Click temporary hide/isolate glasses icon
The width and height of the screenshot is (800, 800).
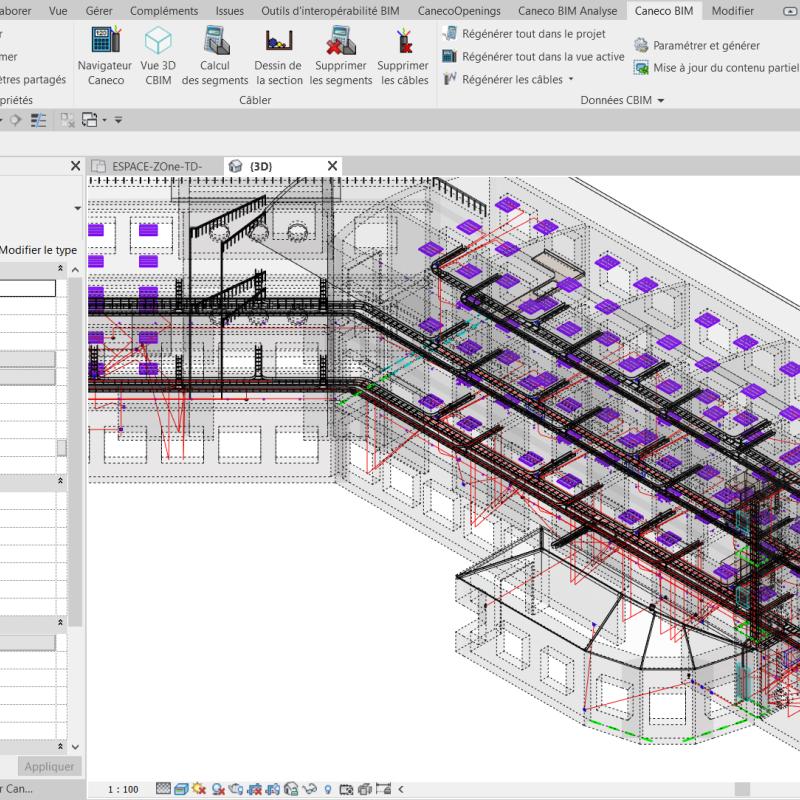coord(309,789)
